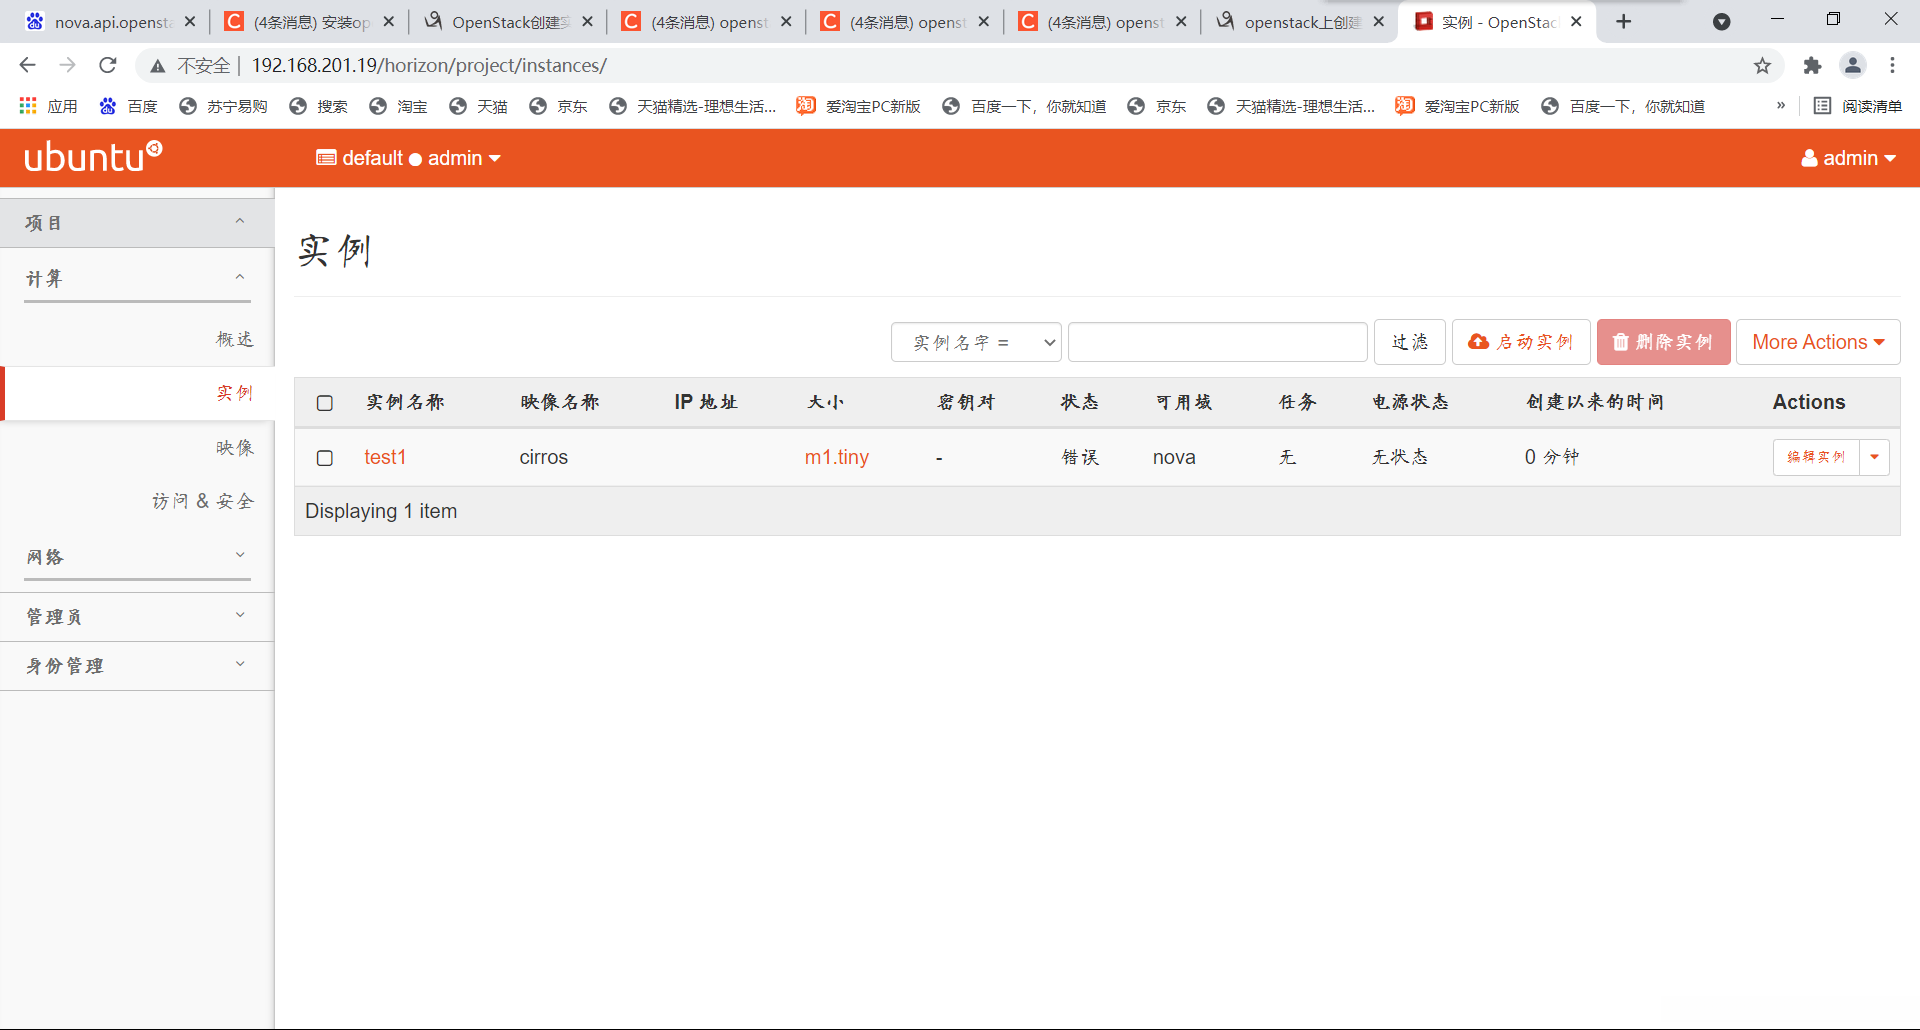Check the select-all checkbox in the table header

[x=325, y=403]
